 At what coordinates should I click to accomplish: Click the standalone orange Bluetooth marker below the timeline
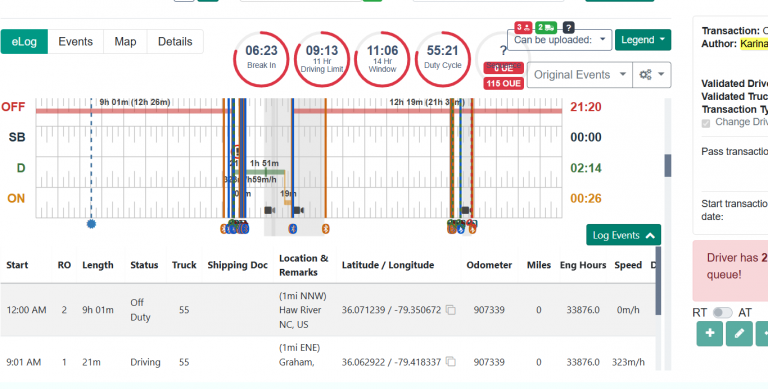click(x=325, y=228)
